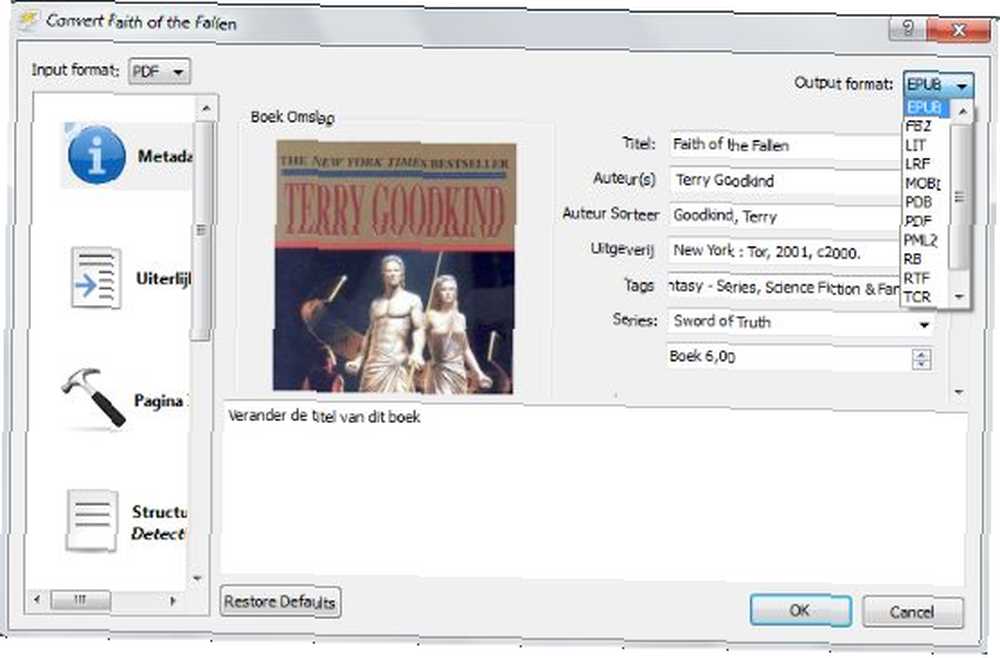1000x658 pixels.
Task: Click sidebar scroll down arrow
Action: click(197, 578)
